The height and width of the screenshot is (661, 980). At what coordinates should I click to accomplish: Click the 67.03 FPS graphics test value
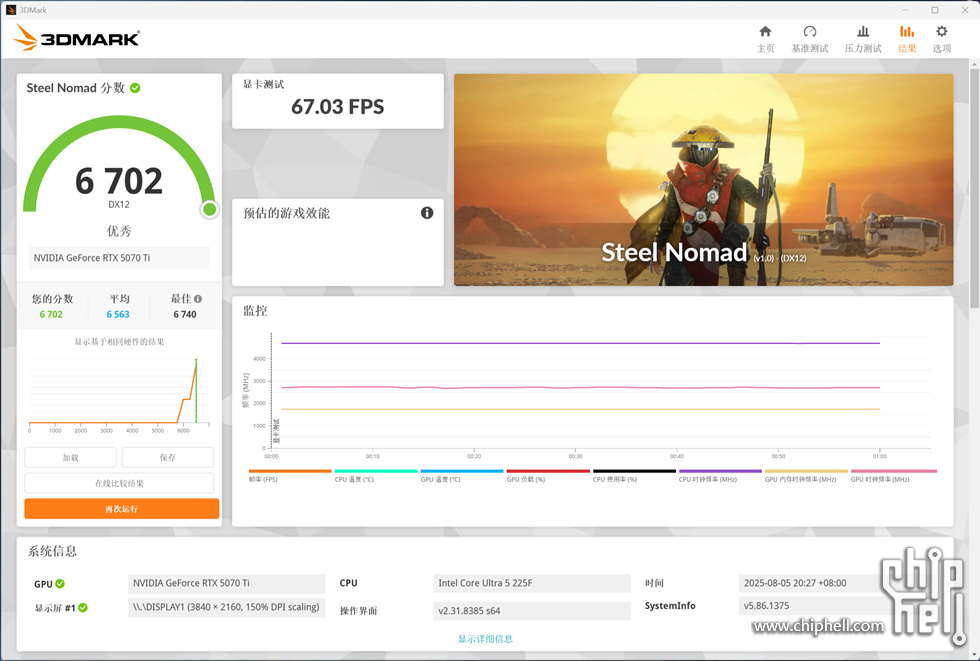(338, 107)
